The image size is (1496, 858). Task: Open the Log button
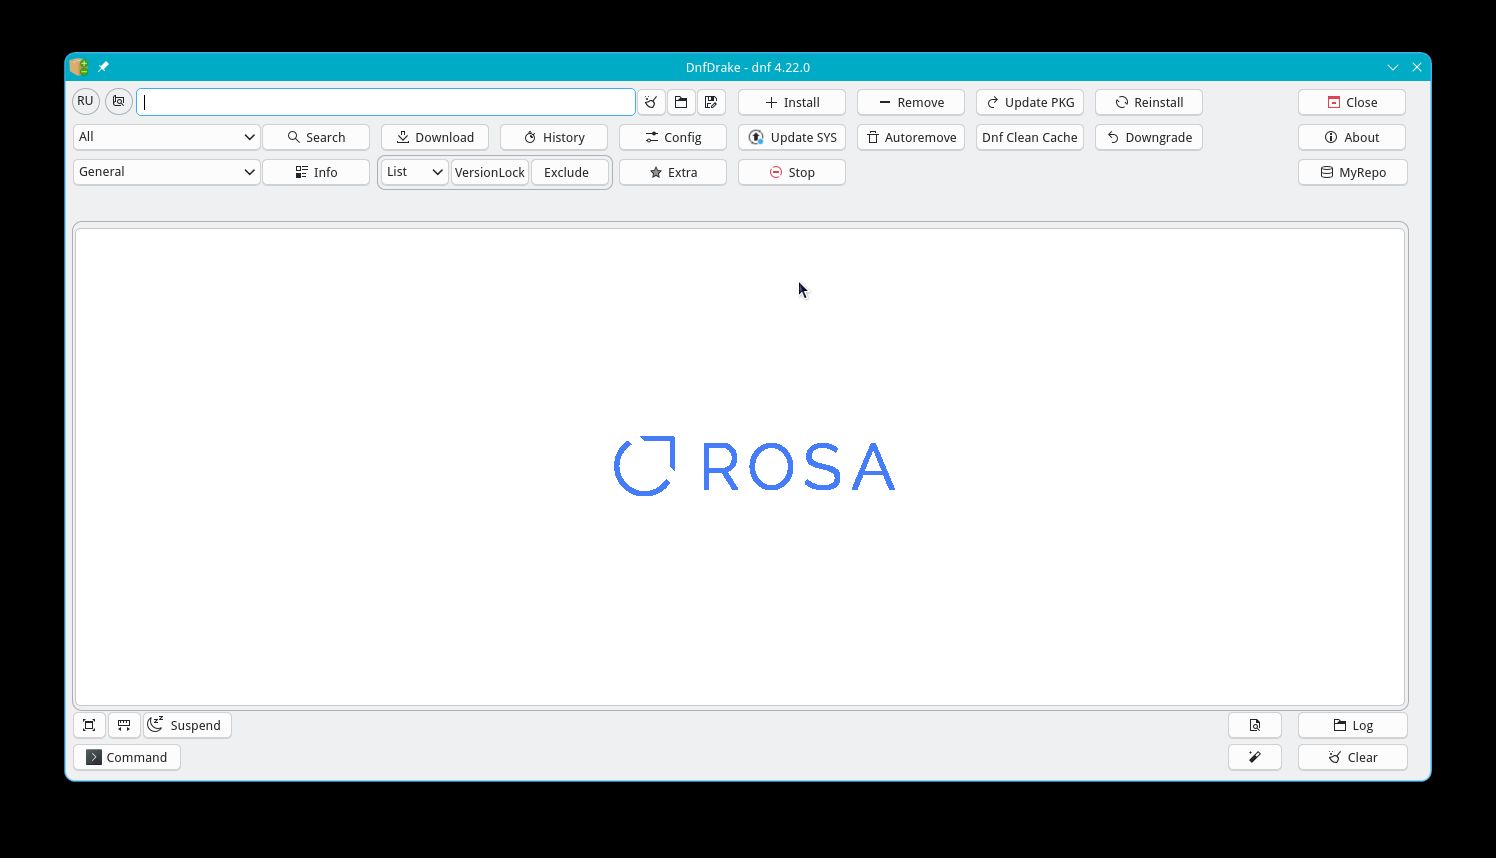(1353, 725)
